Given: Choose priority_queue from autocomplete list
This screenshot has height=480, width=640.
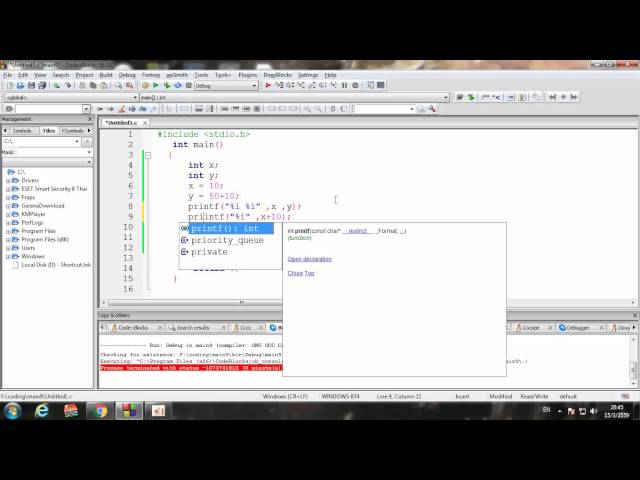Looking at the screenshot, I should pos(227,240).
